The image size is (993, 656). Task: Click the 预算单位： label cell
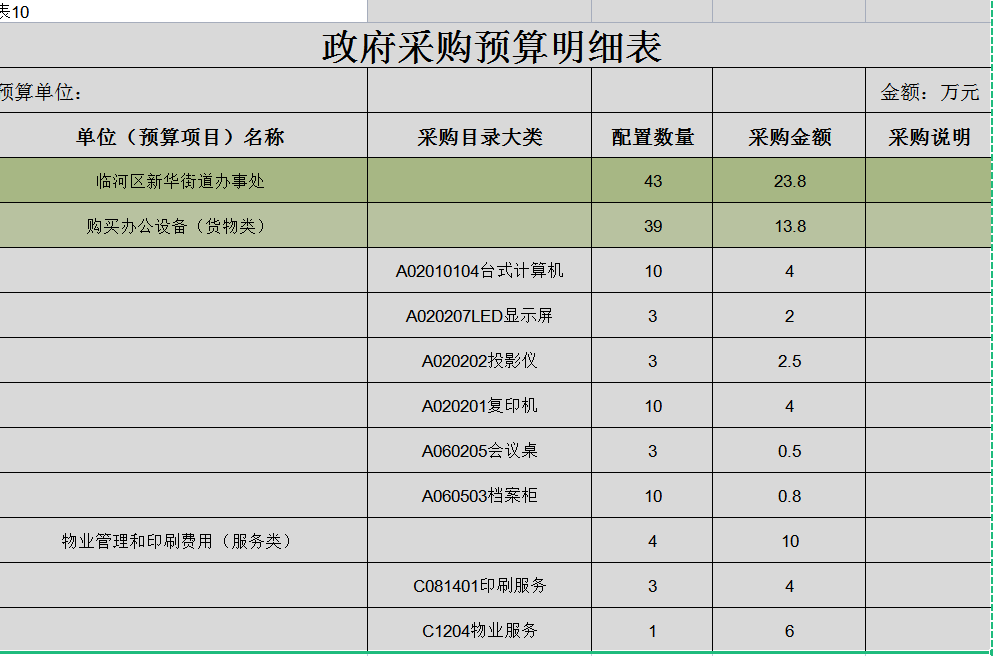click(x=183, y=91)
